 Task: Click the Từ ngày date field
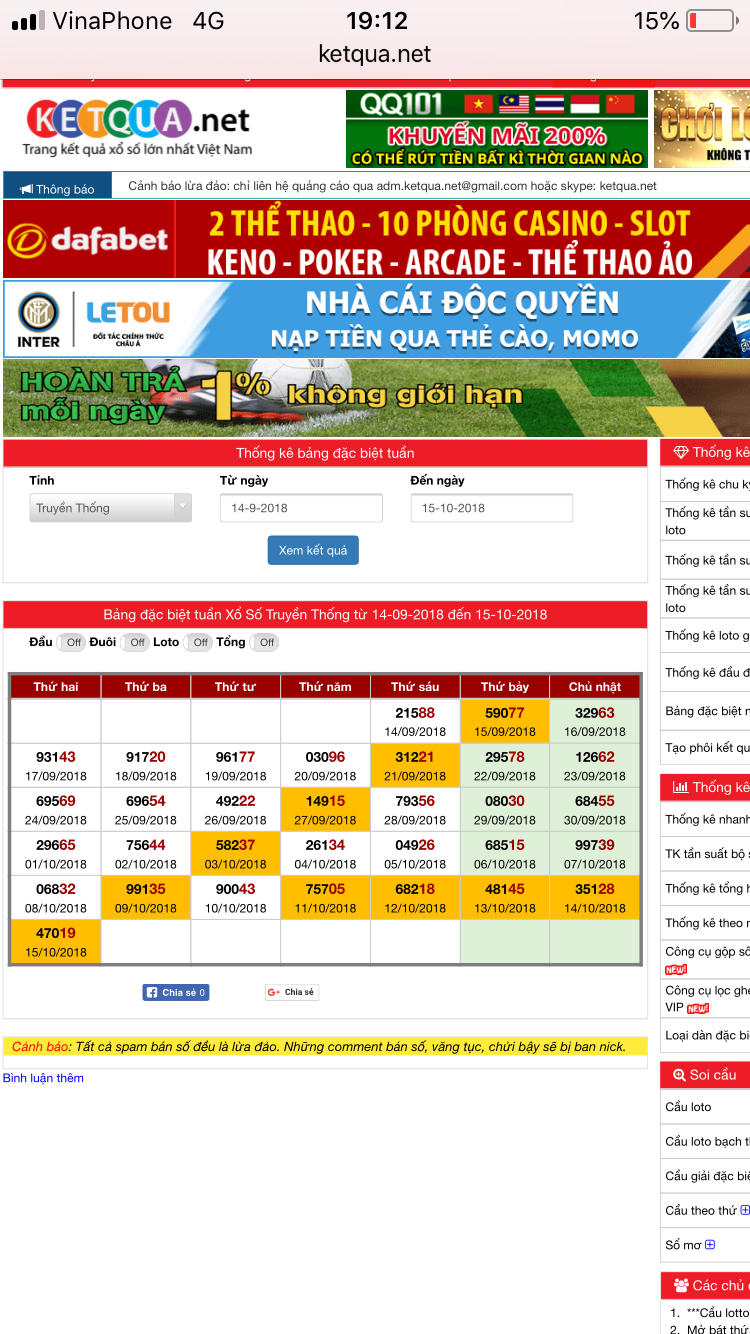pos(301,508)
